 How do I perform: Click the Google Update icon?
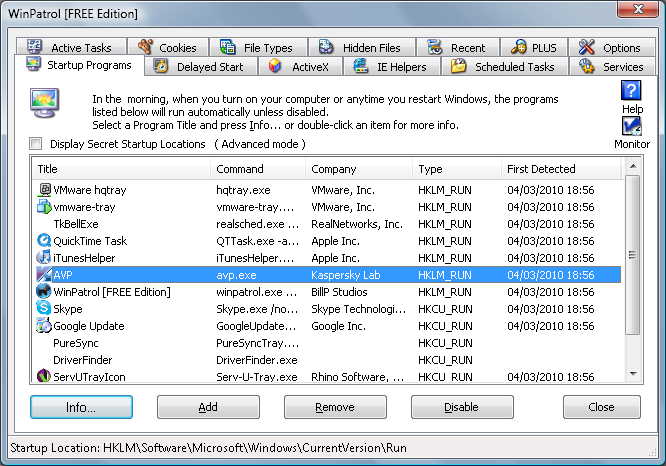[44, 325]
